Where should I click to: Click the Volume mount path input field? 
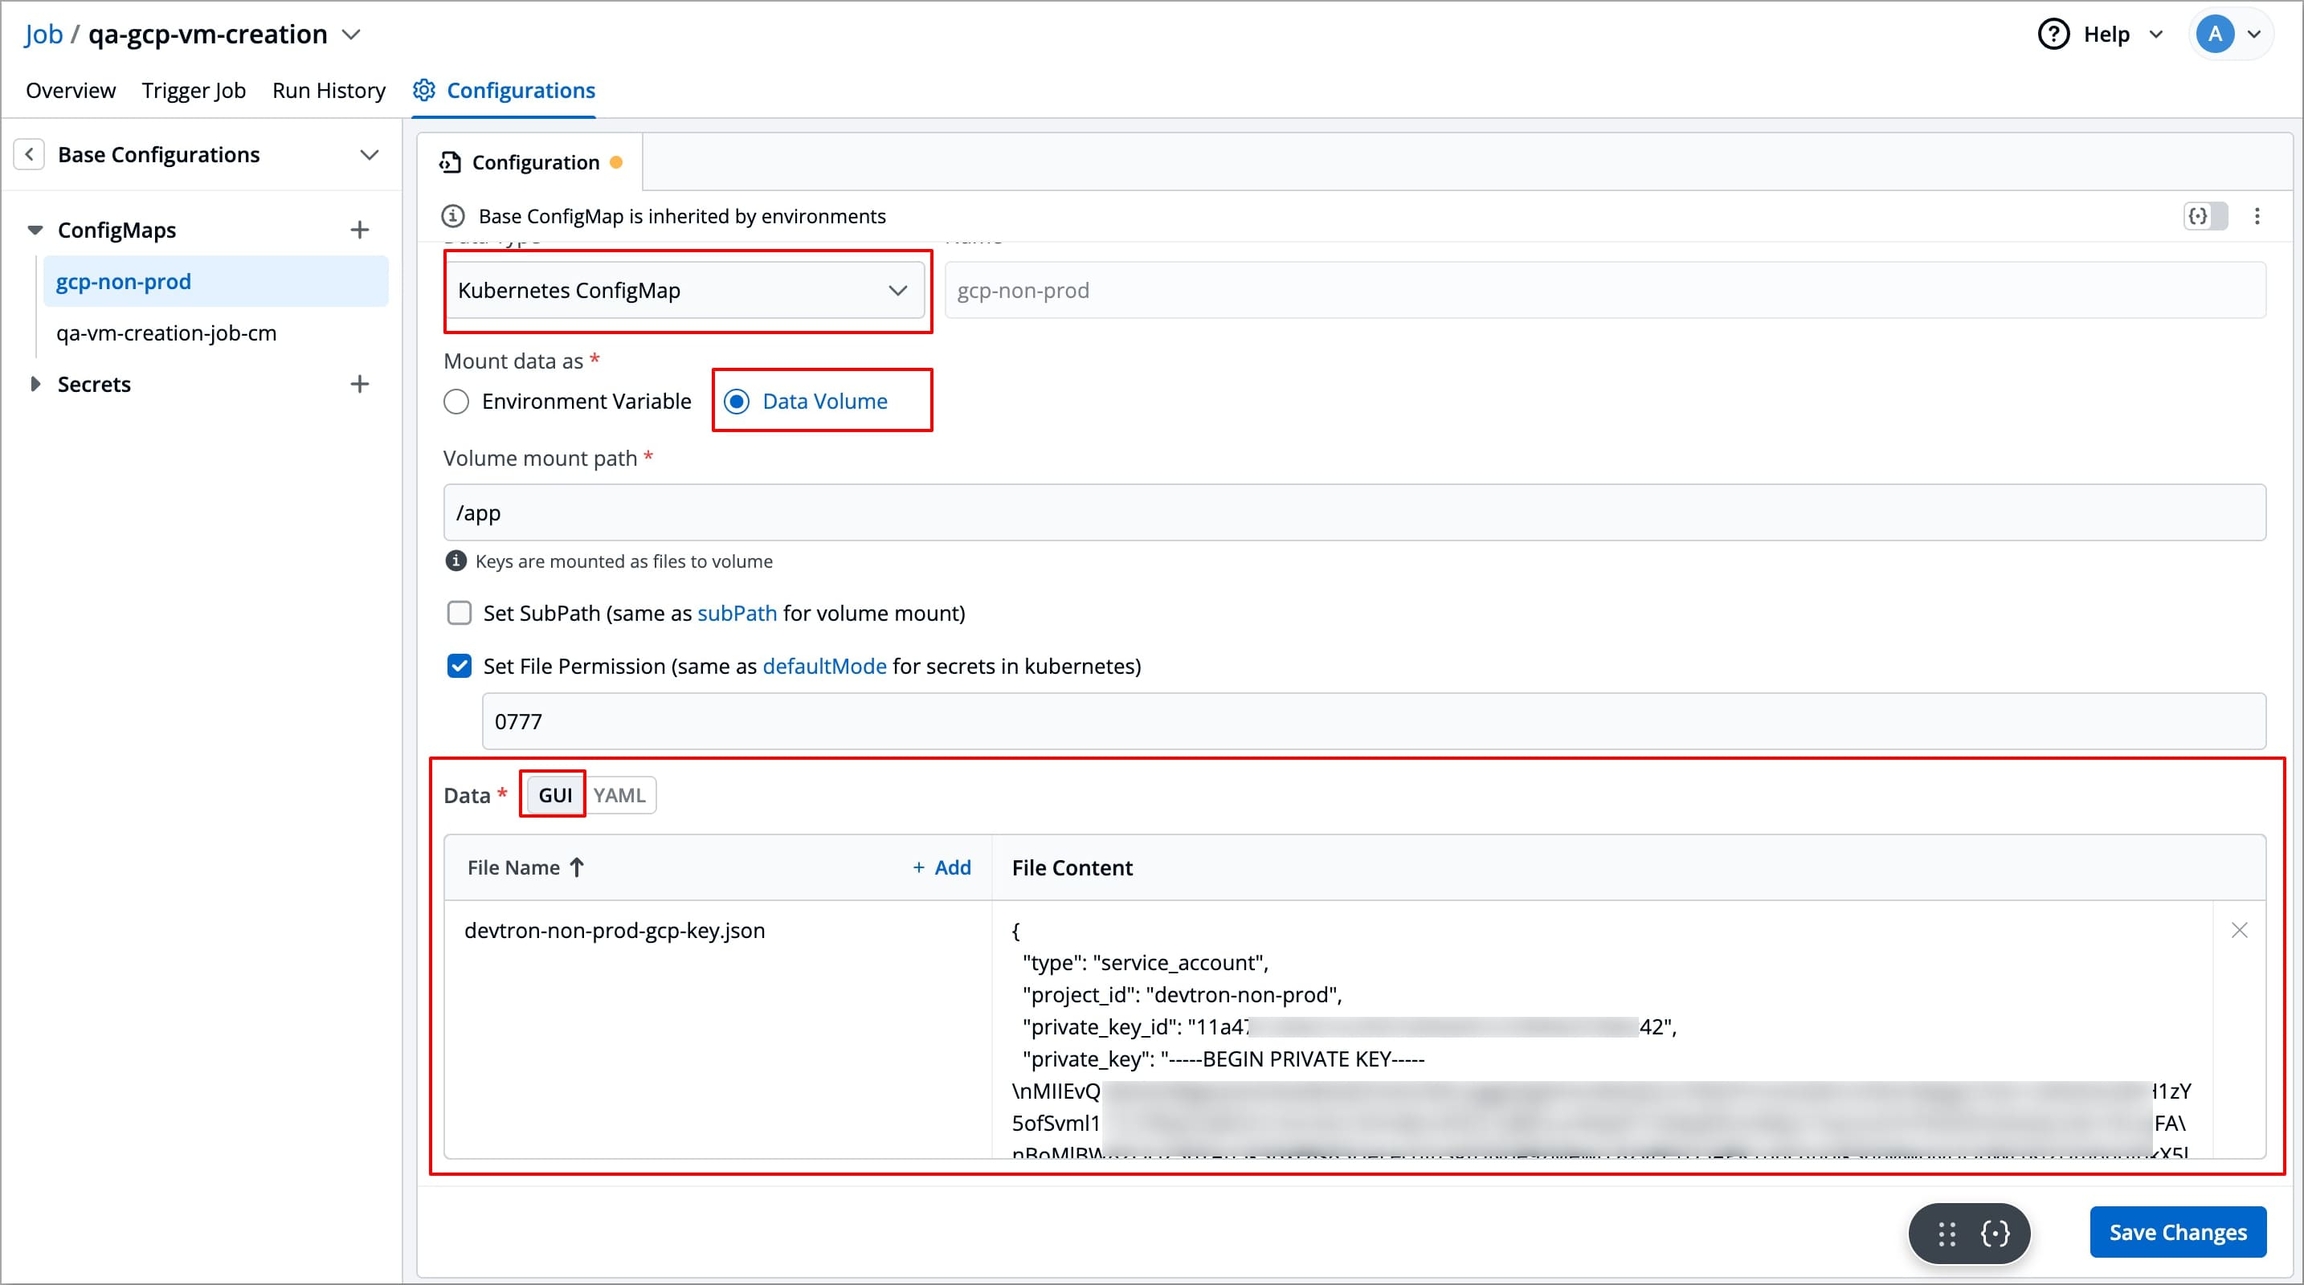1354,513
